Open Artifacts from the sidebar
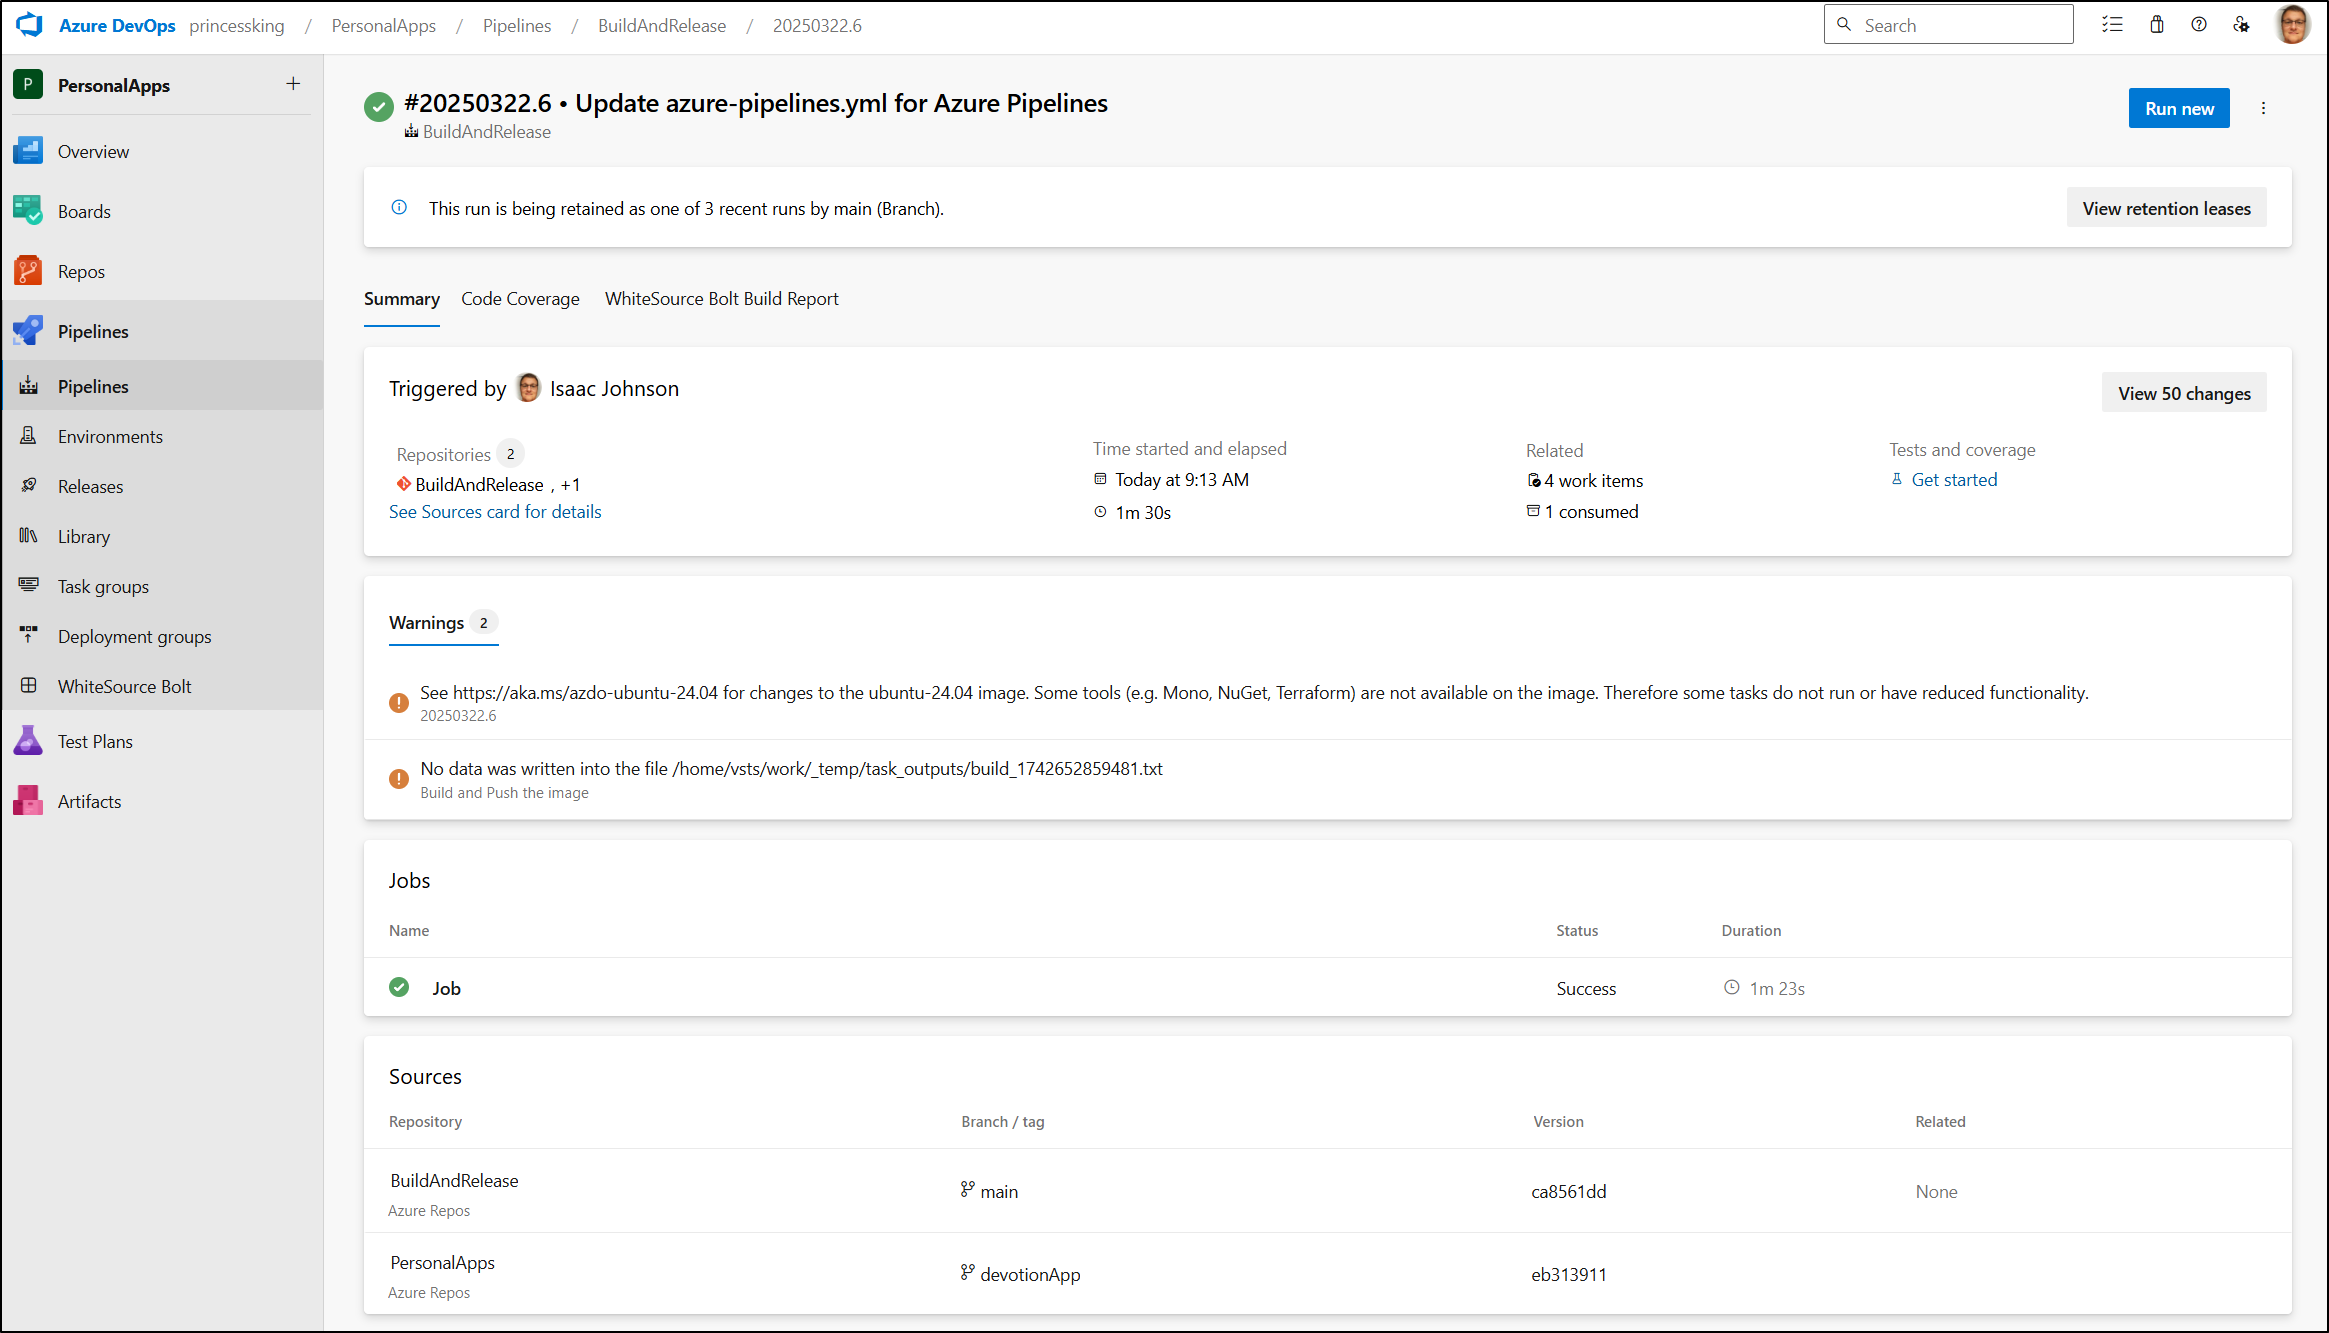2329x1333 pixels. 162,801
